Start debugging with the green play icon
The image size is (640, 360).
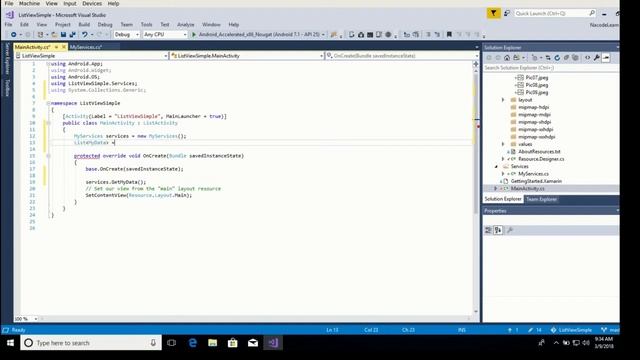coord(194,35)
